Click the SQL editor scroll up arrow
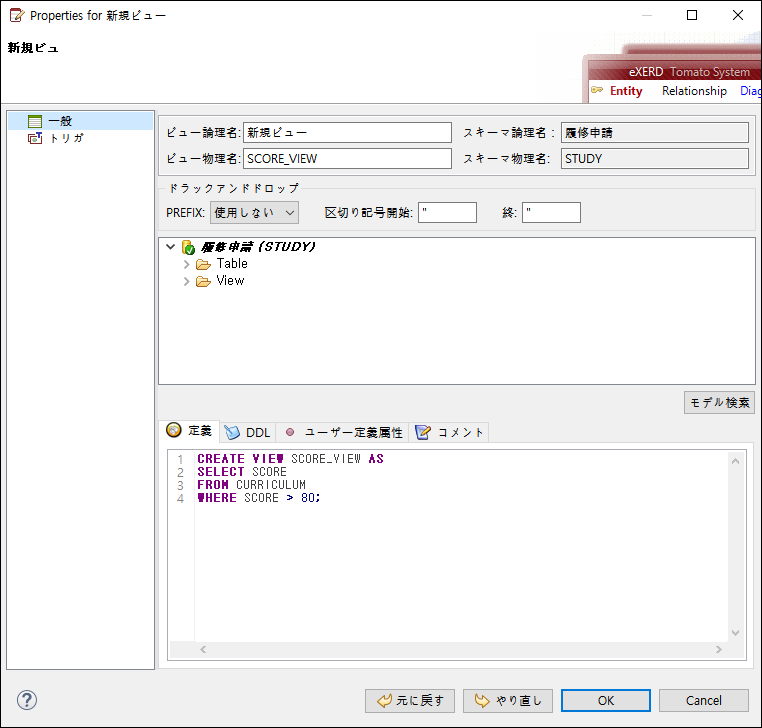Screen dimensions: 762x728 pos(736,461)
